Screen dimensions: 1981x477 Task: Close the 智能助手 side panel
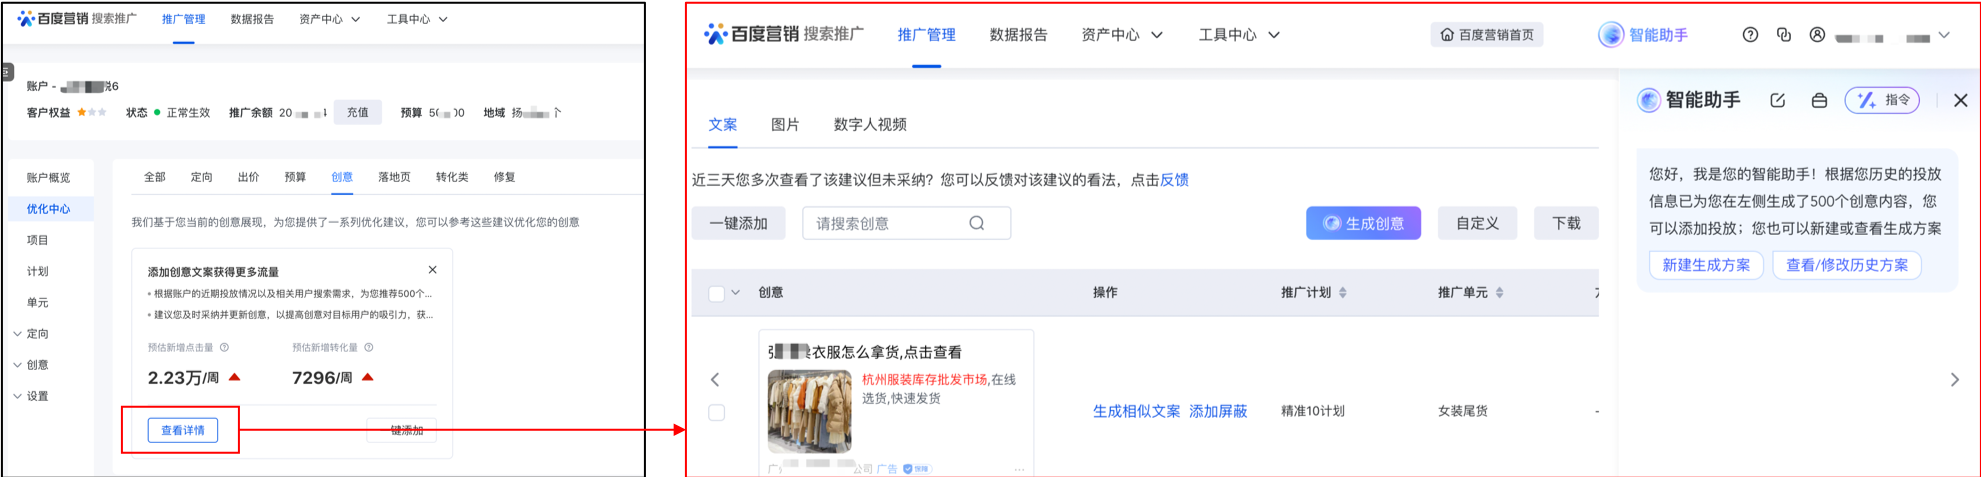point(1960,100)
